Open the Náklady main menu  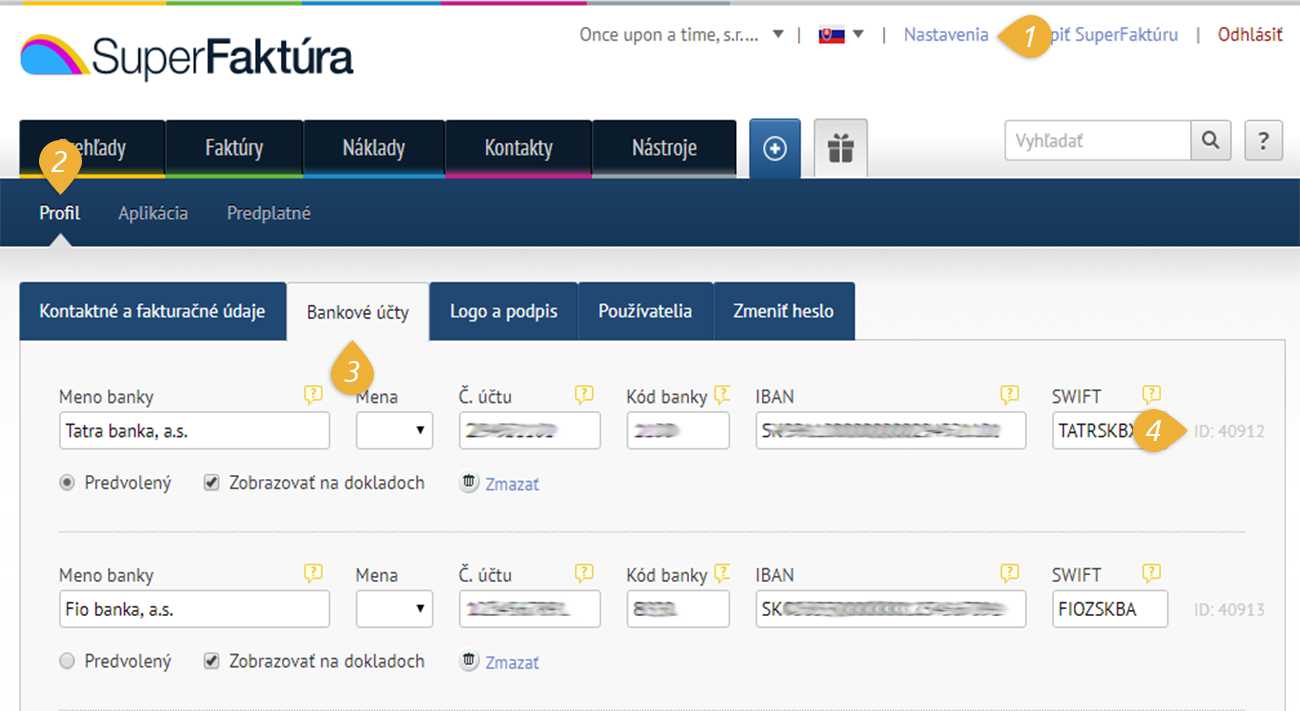(374, 149)
